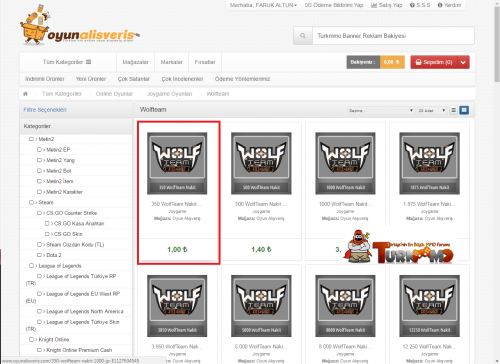Click the Joygame Oyunları breadcrumb link
500x364 pixels.
click(169, 94)
